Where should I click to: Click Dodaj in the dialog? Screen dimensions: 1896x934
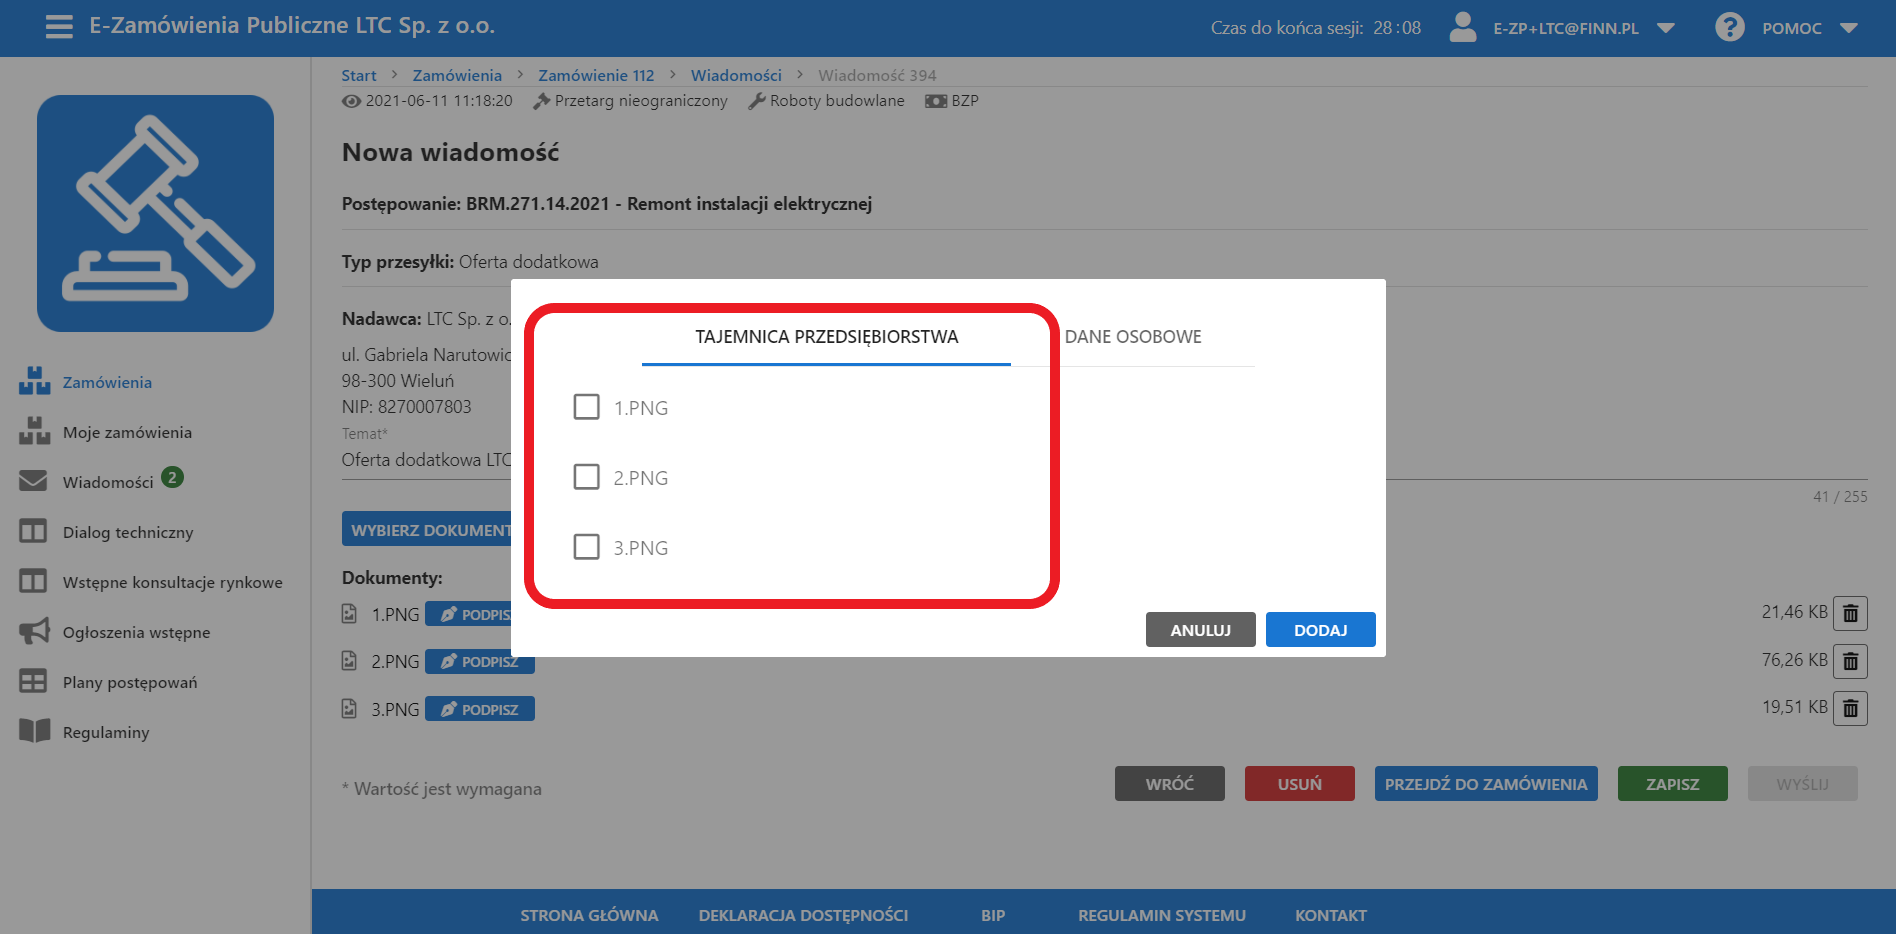[x=1321, y=630]
